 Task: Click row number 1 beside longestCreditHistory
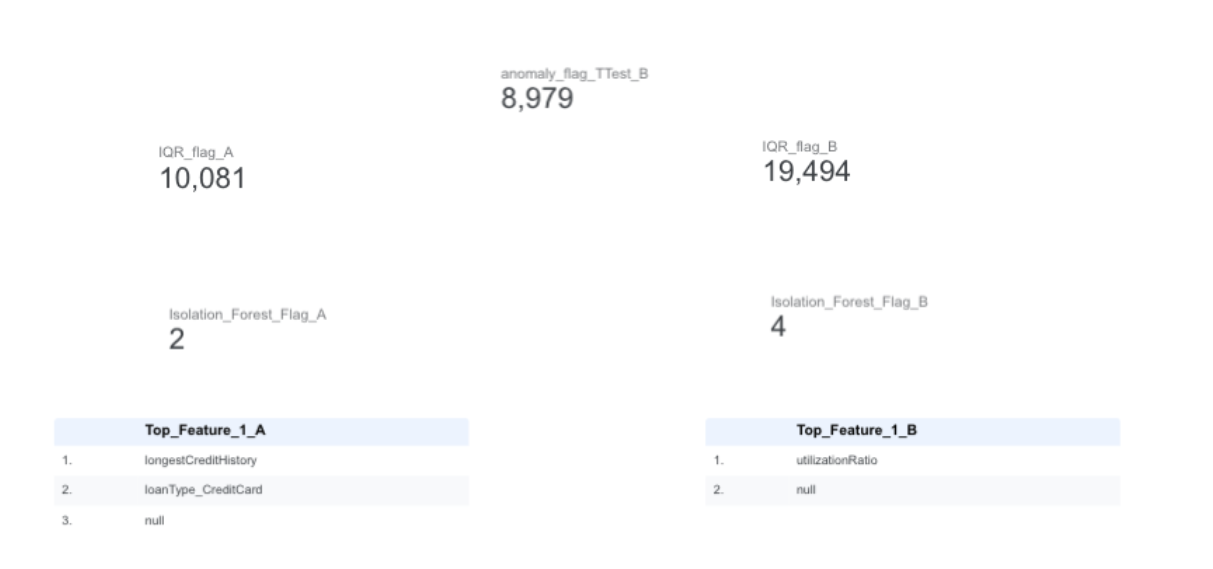coord(65,460)
